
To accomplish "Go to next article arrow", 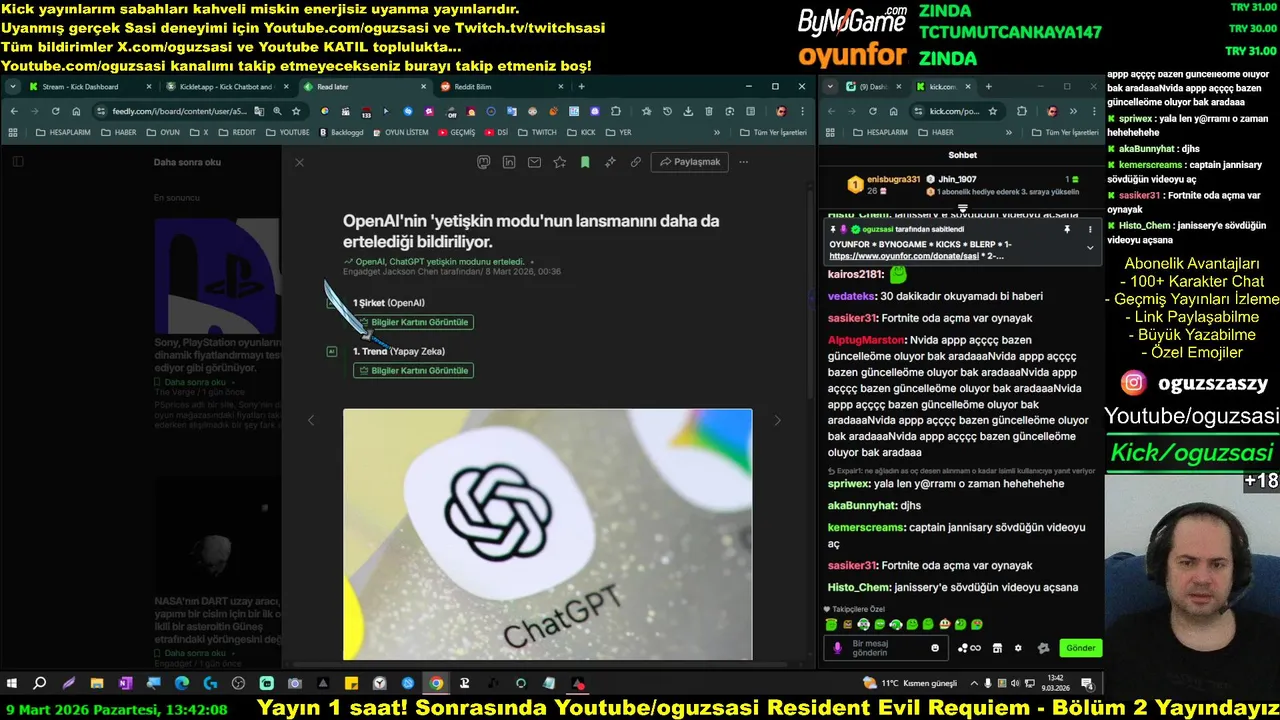I will (777, 421).
